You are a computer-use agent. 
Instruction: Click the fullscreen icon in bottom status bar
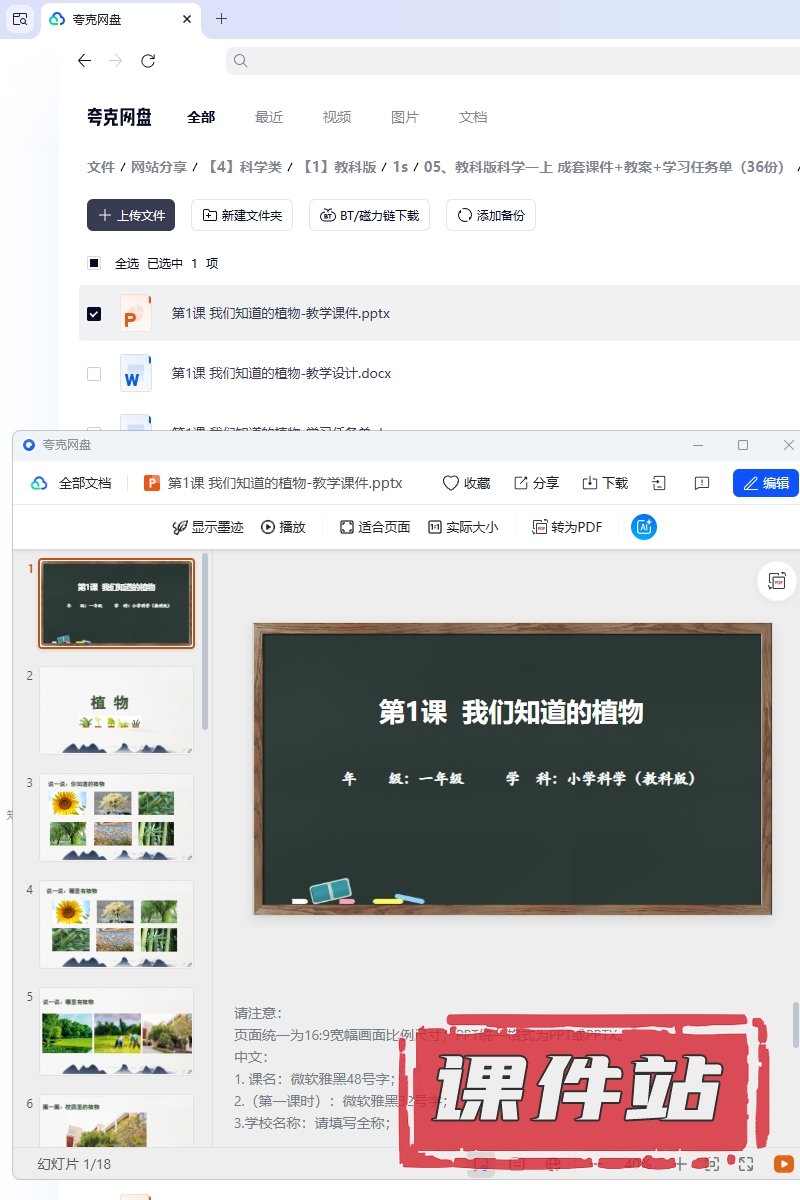(x=746, y=1163)
